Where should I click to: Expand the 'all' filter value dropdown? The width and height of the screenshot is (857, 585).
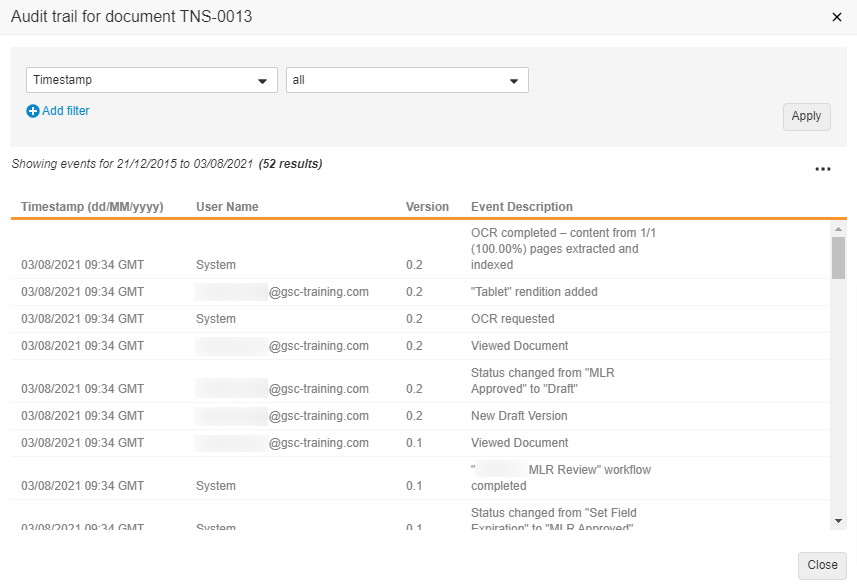[407, 80]
